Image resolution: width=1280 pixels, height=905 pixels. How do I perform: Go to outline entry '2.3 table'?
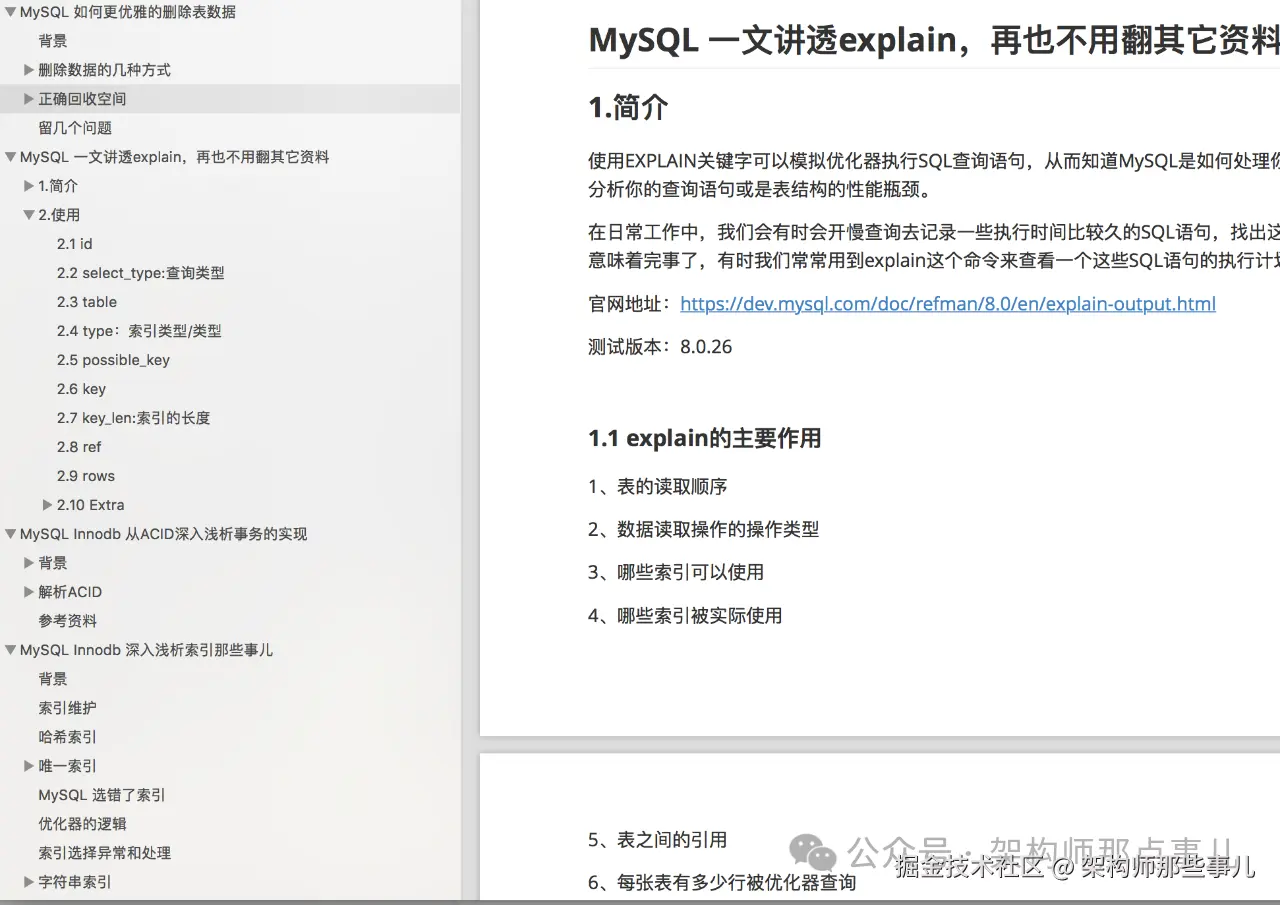click(x=87, y=302)
